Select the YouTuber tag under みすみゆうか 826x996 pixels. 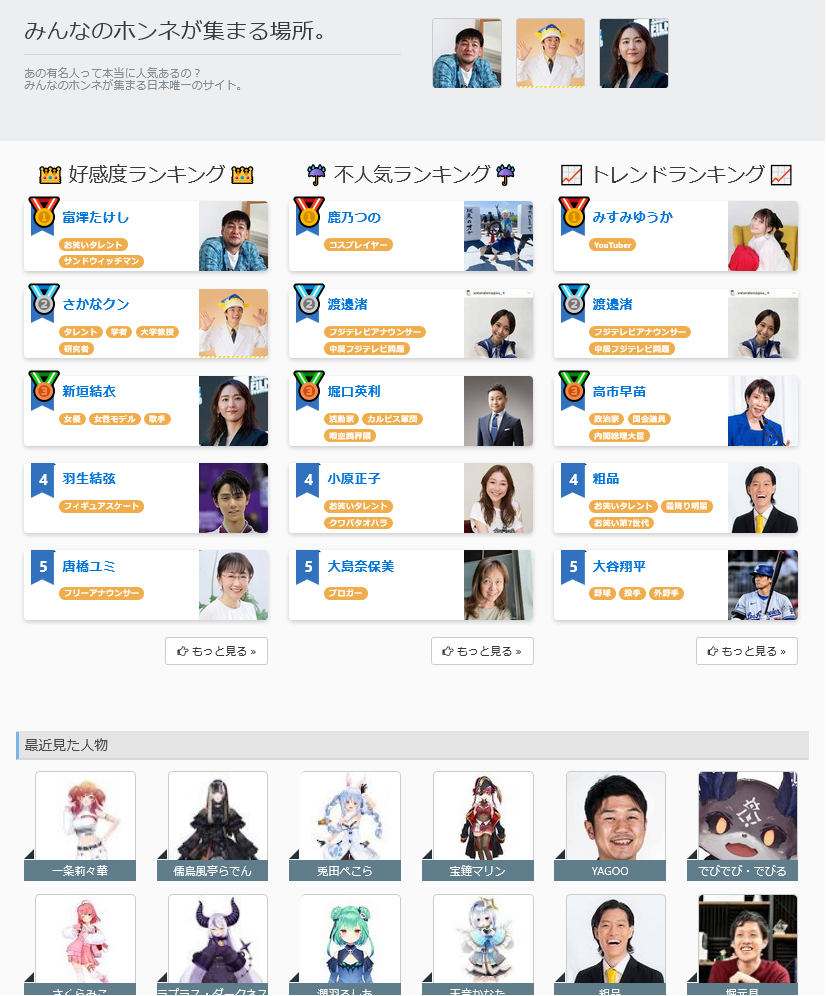click(613, 245)
